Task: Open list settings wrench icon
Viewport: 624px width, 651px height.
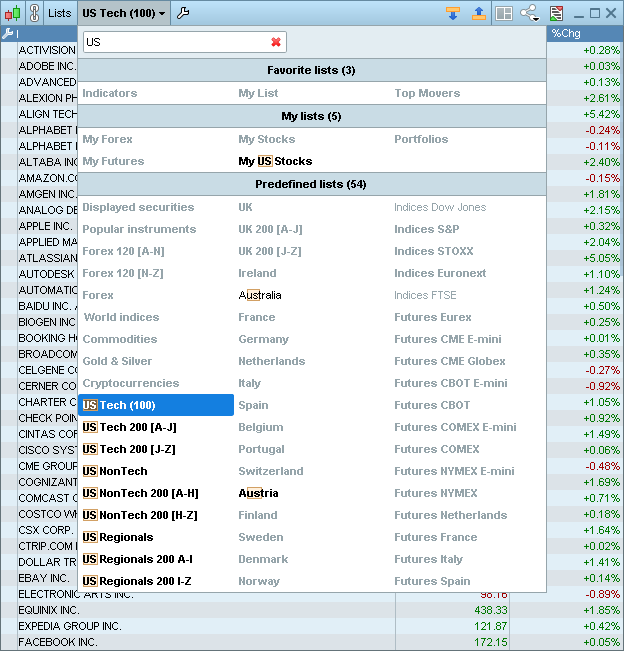Action: pos(182,13)
